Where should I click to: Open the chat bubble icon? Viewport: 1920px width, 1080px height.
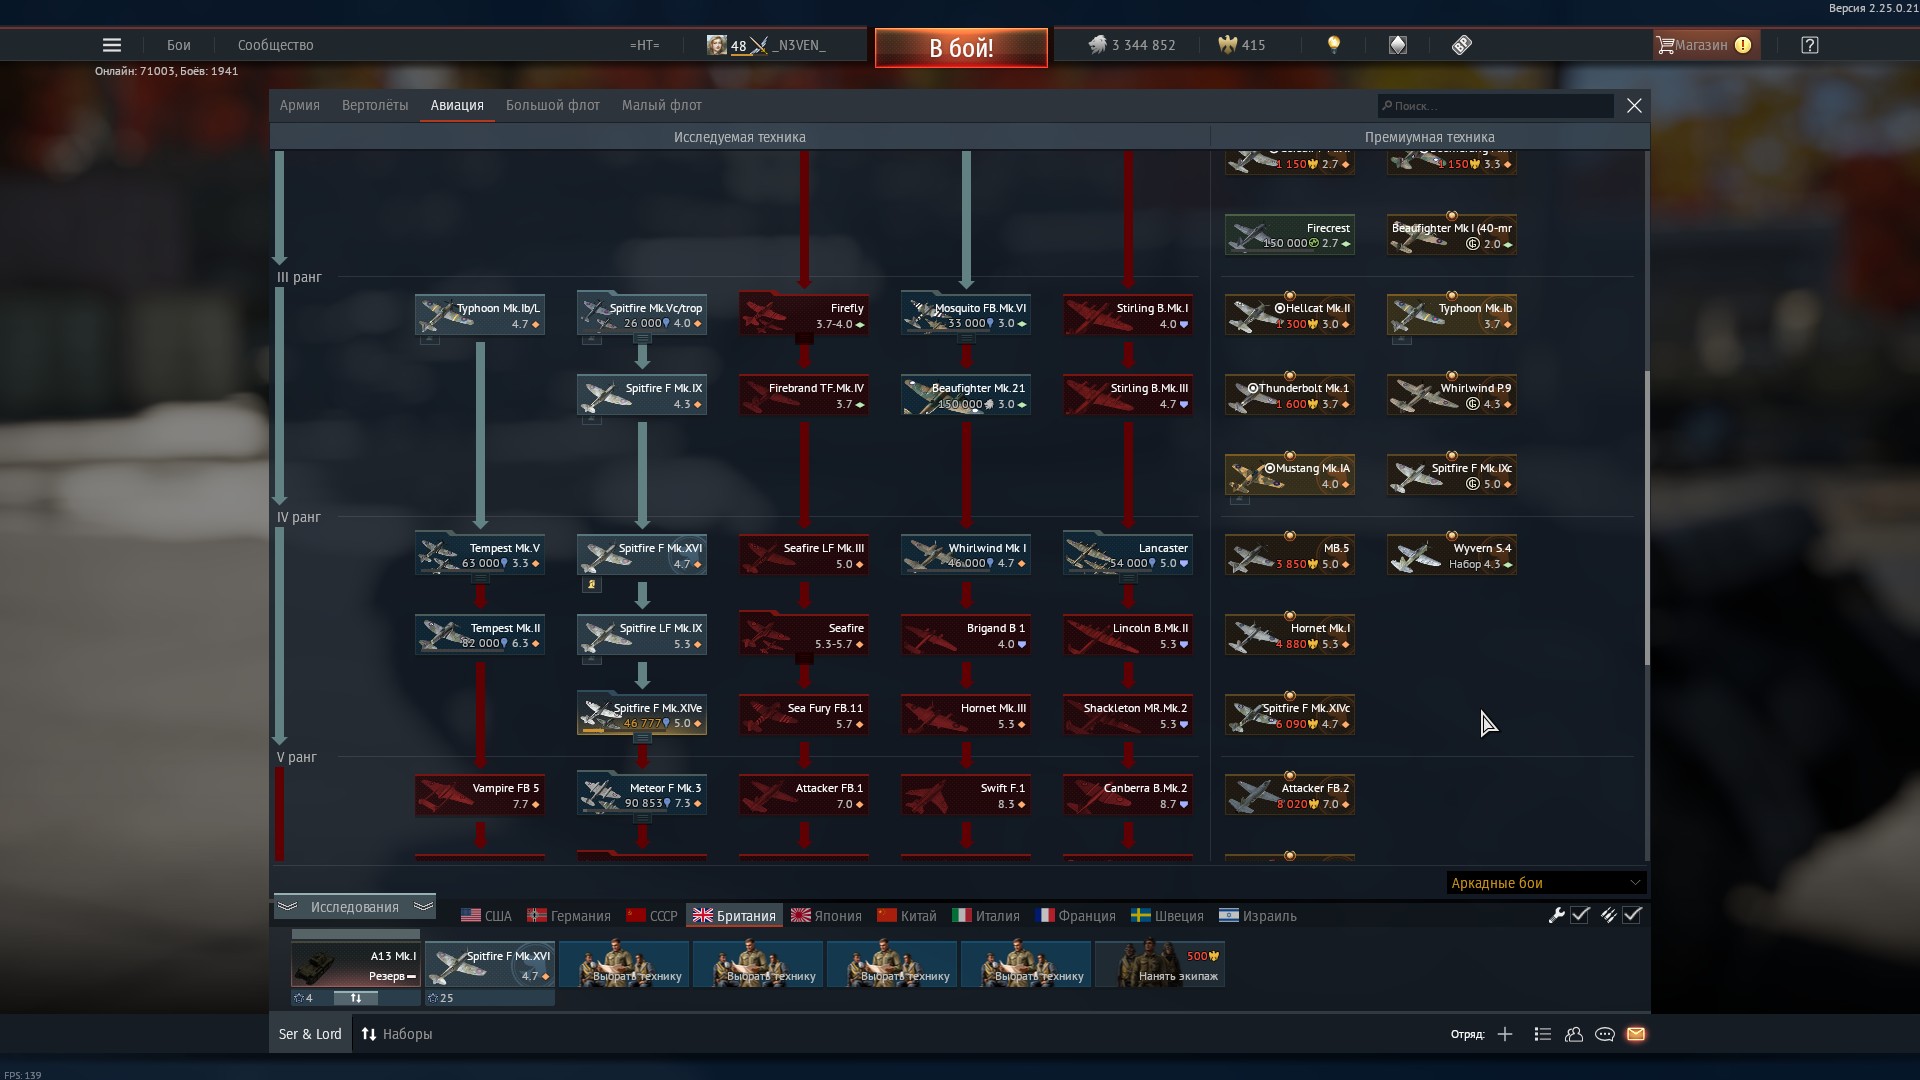coord(1605,1034)
